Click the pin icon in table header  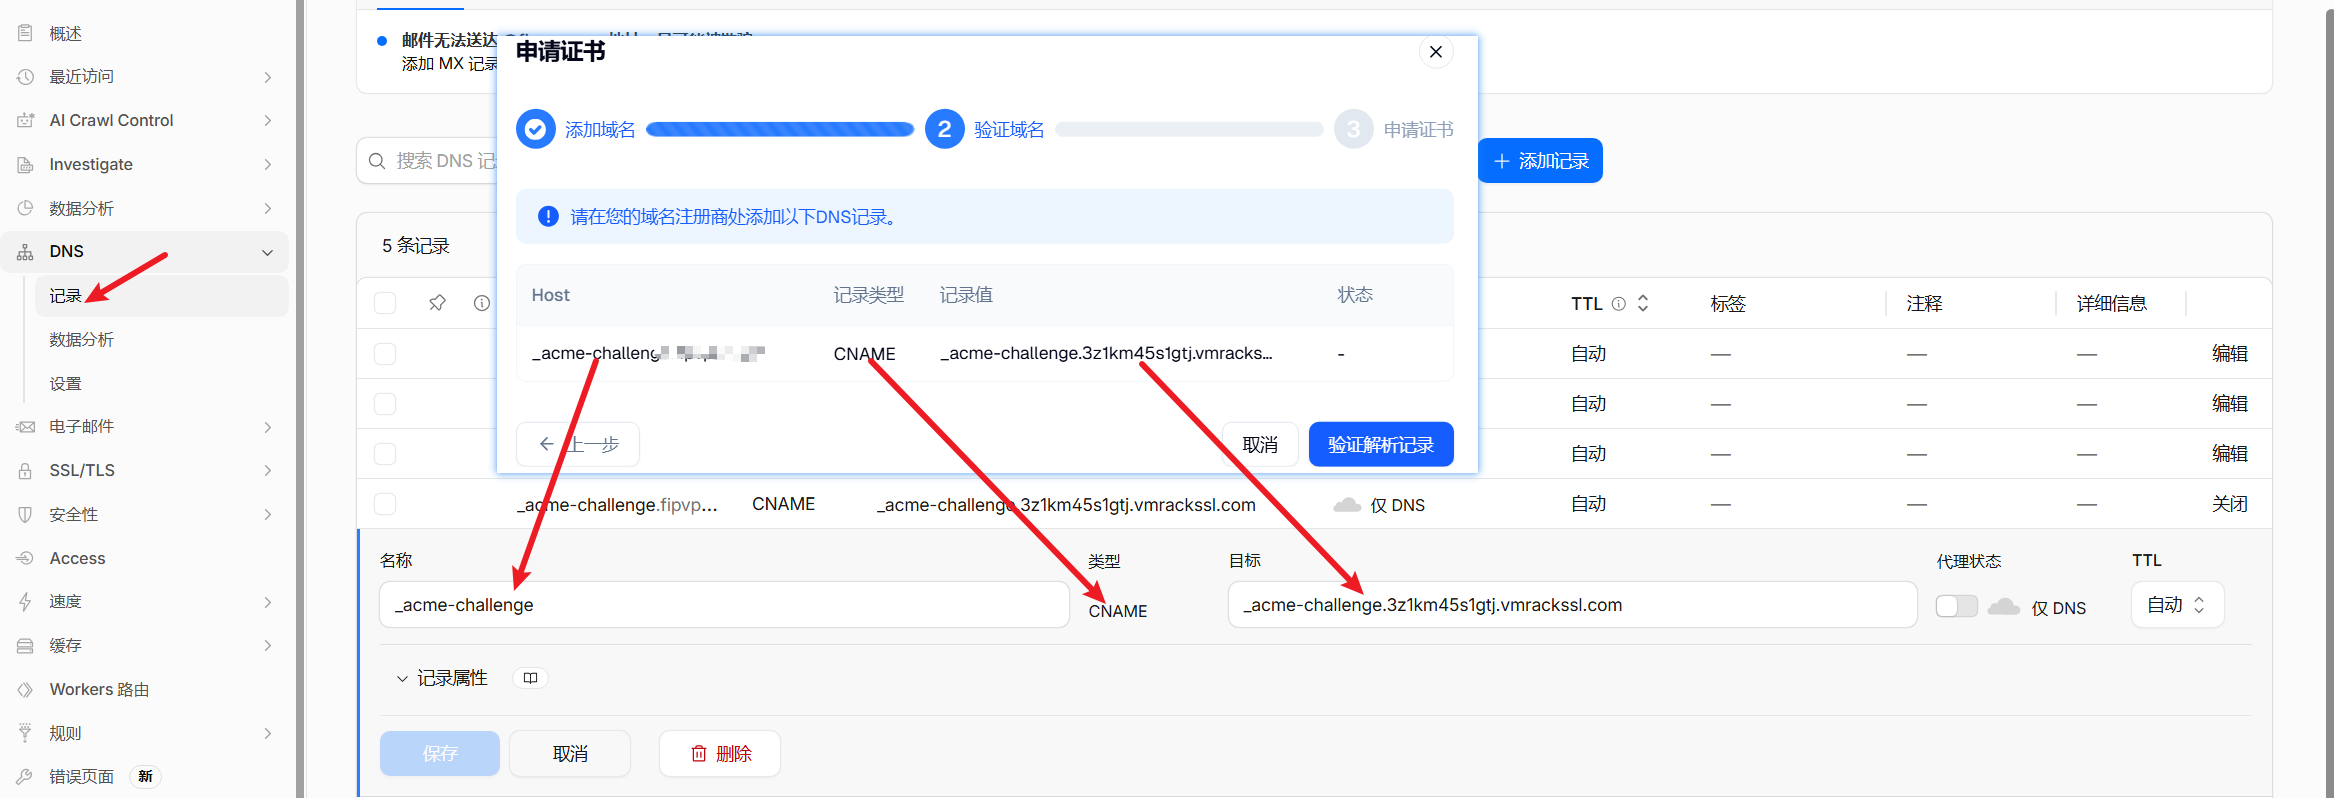[437, 303]
